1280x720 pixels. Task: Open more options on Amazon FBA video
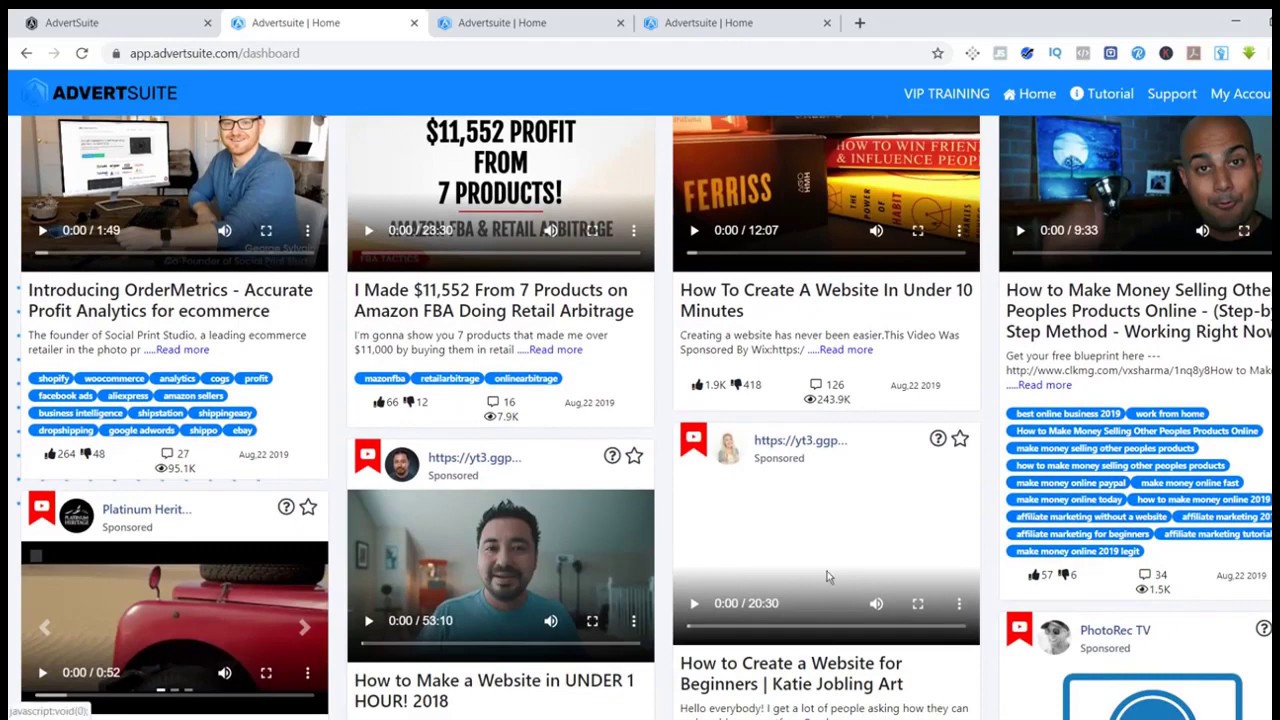pyautogui.click(x=633, y=231)
